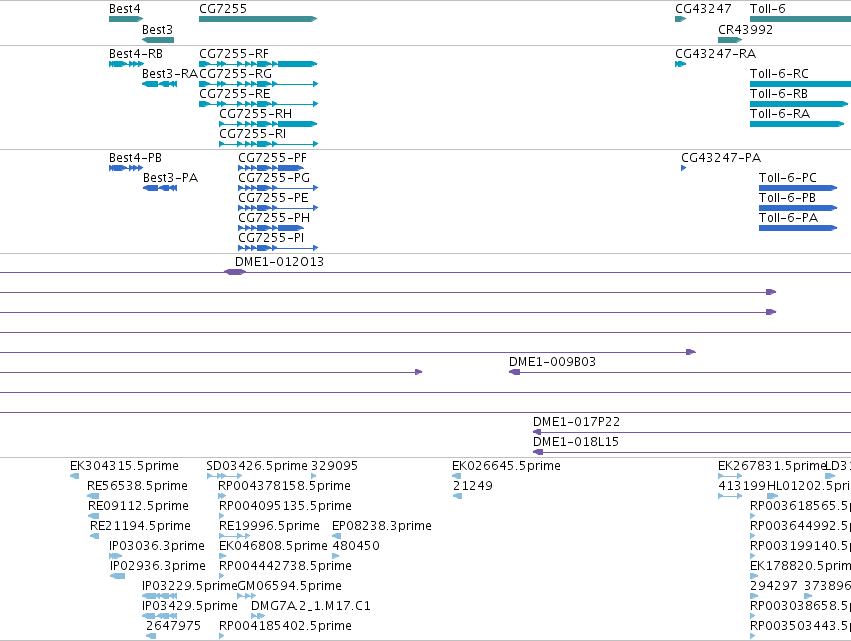Click the CG43247-PA protein marker
Viewport: 851px width, 641px height.
coord(684,168)
